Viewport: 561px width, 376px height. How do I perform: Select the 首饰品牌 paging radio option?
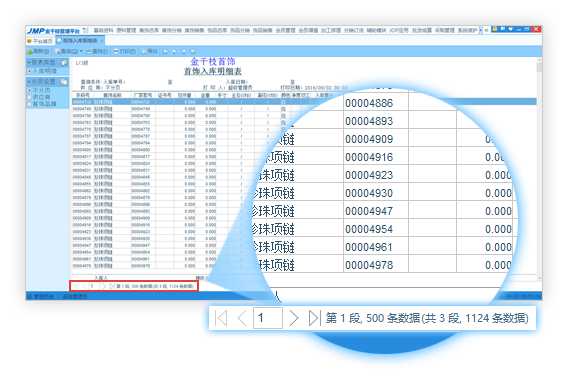point(29,104)
